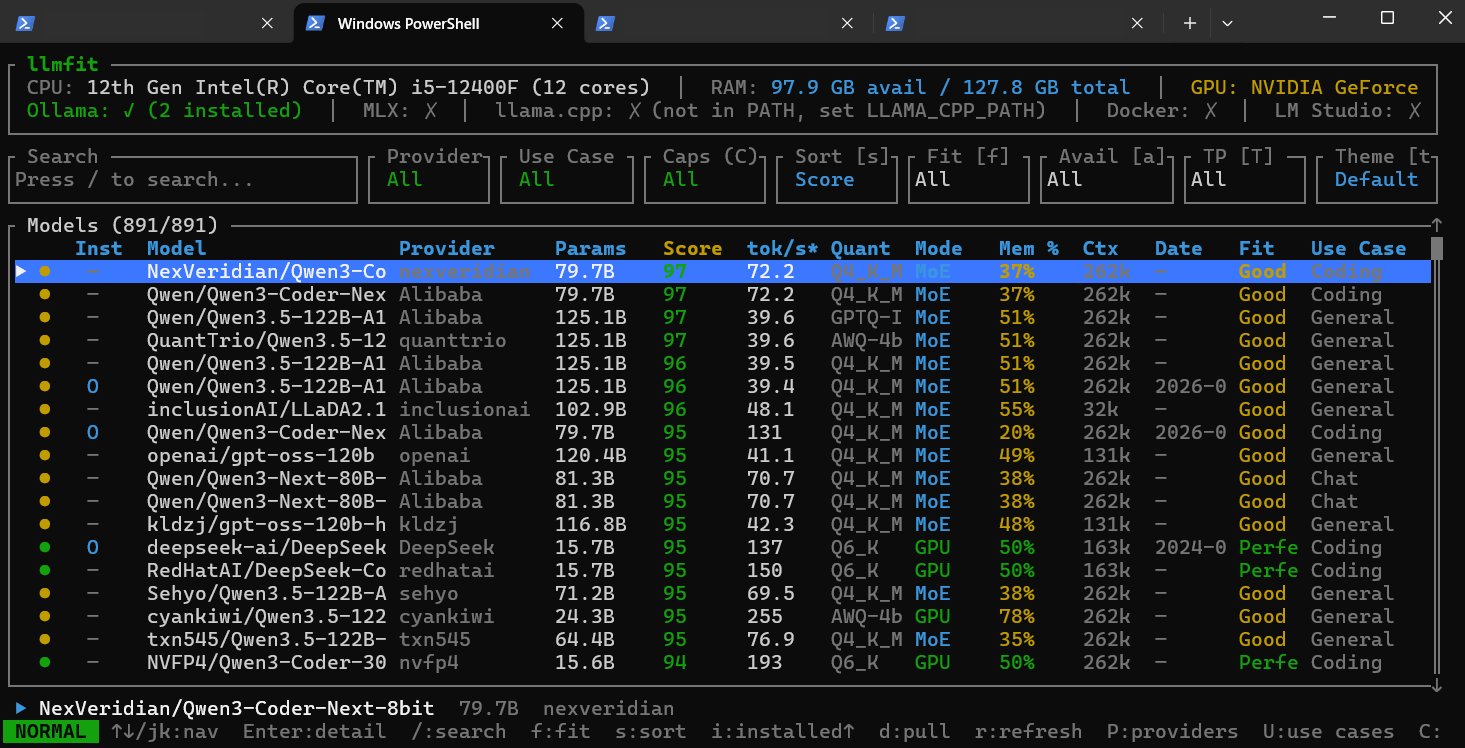Image resolution: width=1465 pixels, height=748 pixels.
Task: Open the tab dropdown chevron in the title bar
Action: click(1227, 23)
